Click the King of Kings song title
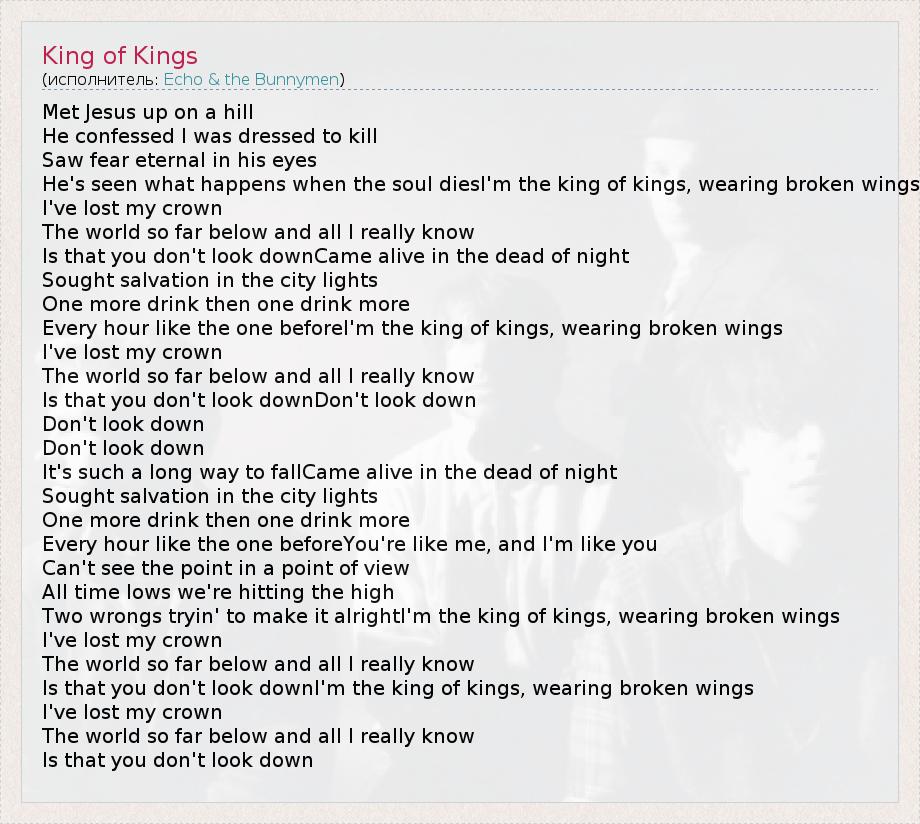Screen dimensions: 920x824 pyautogui.click(x=120, y=55)
